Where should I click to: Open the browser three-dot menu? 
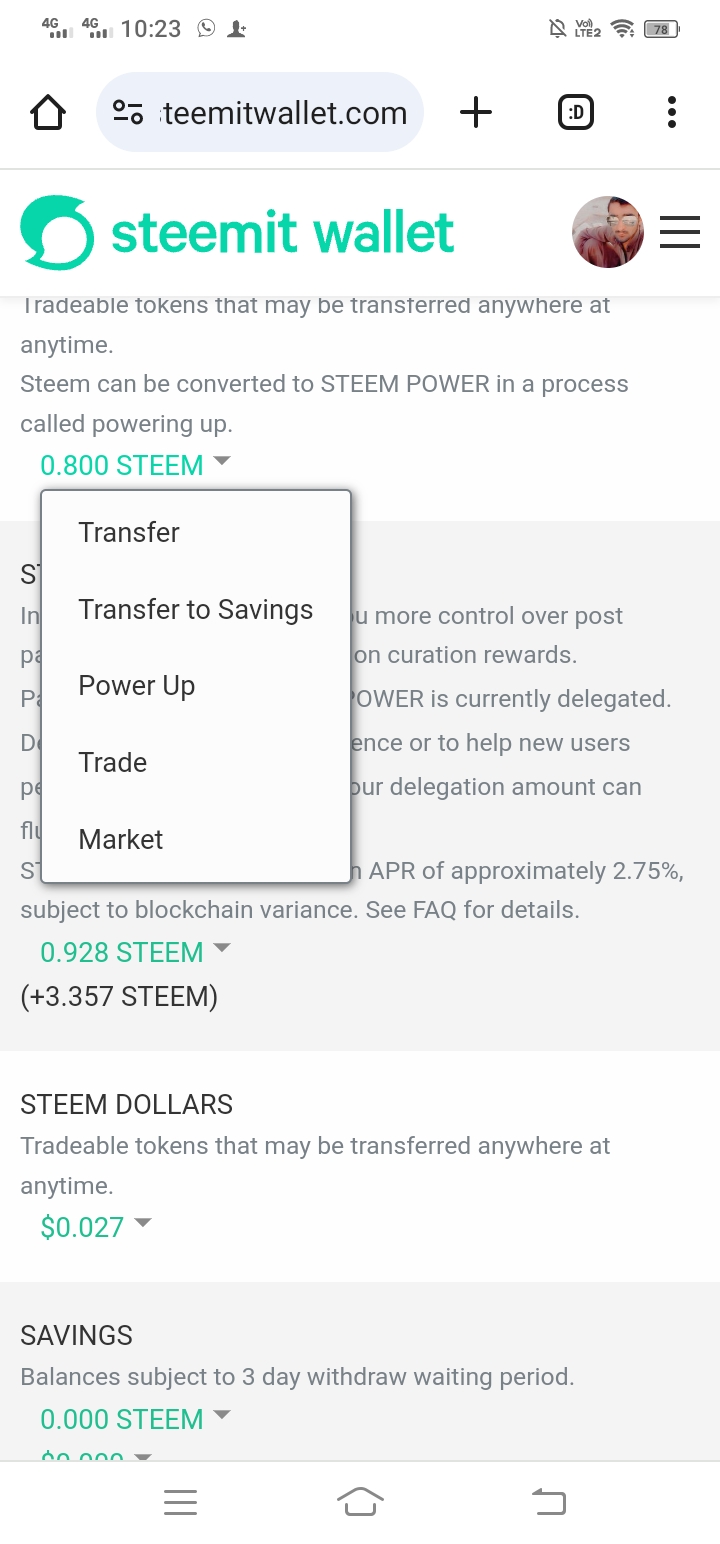(672, 112)
